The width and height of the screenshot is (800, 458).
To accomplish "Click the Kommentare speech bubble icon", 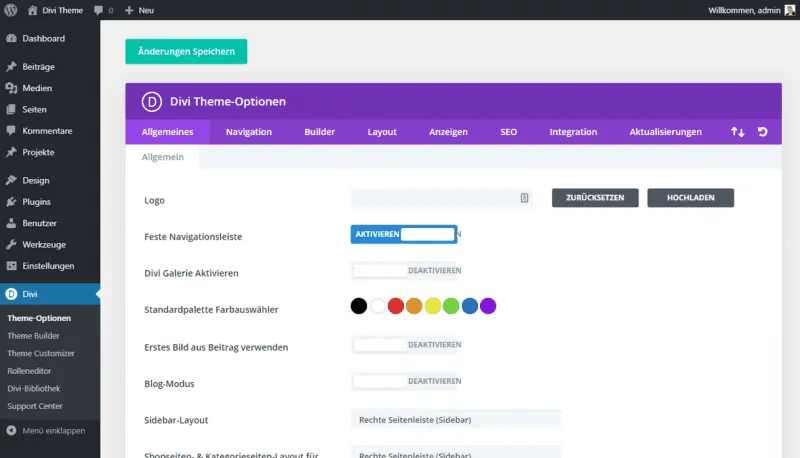I will (x=11, y=131).
